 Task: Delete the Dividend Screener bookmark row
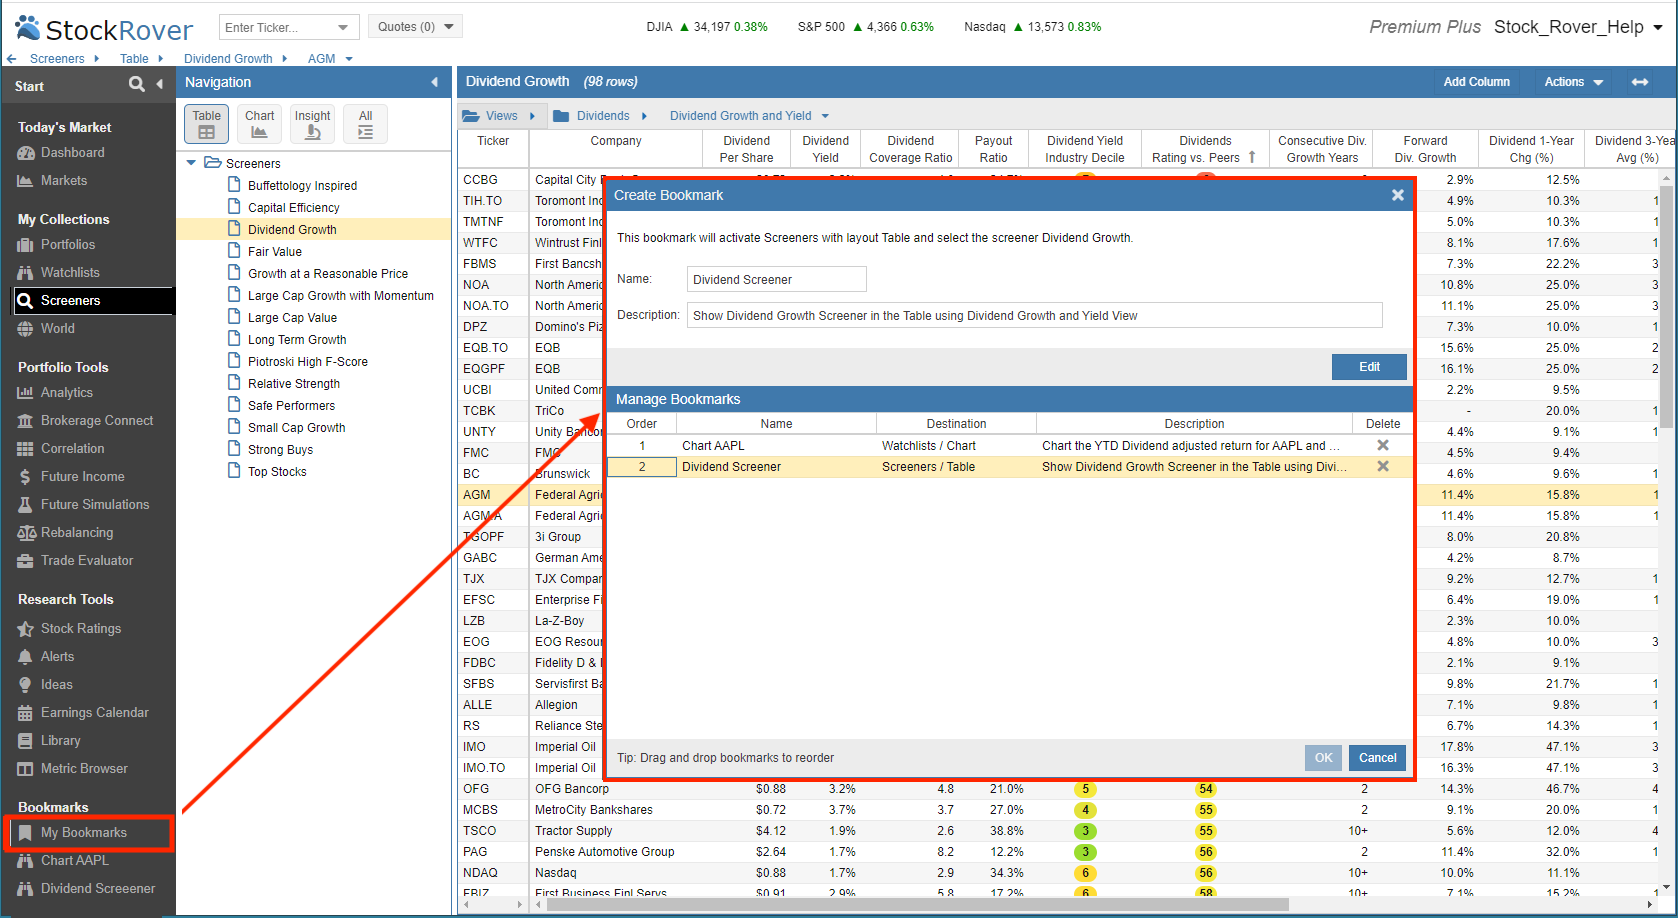[x=1383, y=467]
